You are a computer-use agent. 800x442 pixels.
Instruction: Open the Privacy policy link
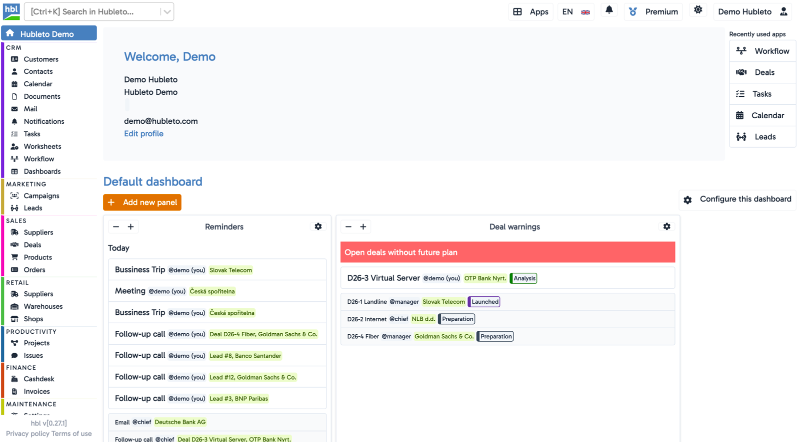[x=28, y=434]
